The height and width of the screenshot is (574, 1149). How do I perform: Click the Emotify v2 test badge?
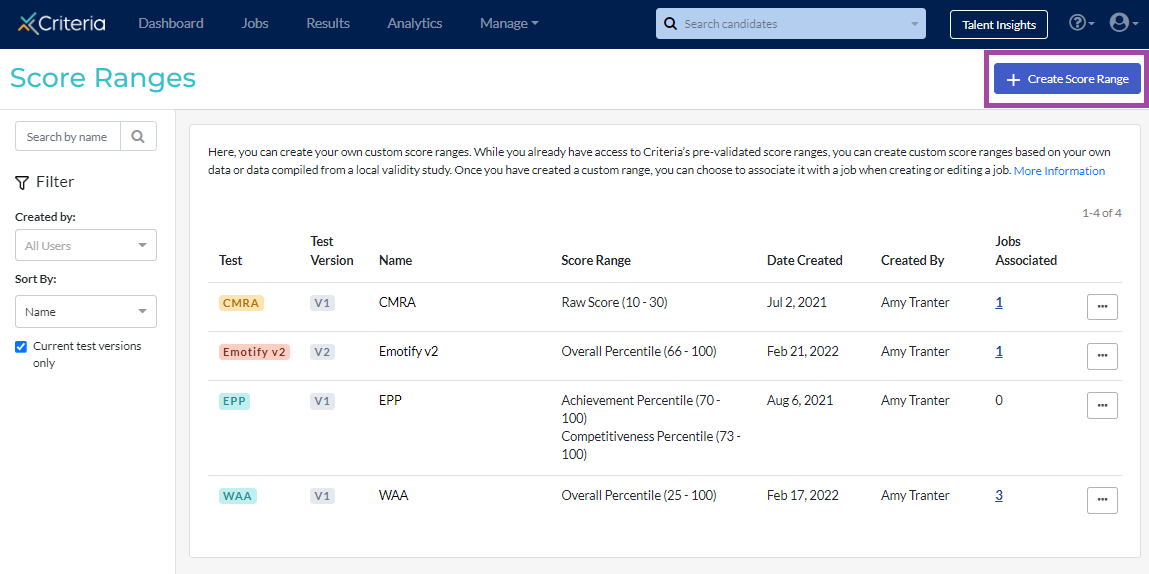[x=254, y=352]
